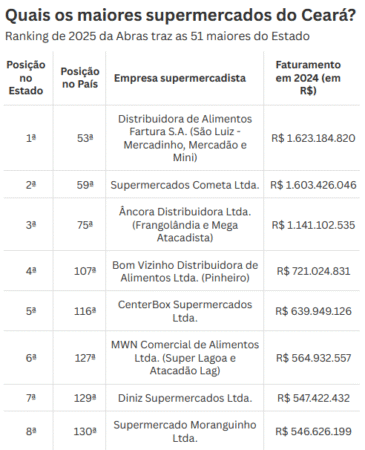
Task: Click the 'Posição no País' column header
Action: click(x=80, y=78)
